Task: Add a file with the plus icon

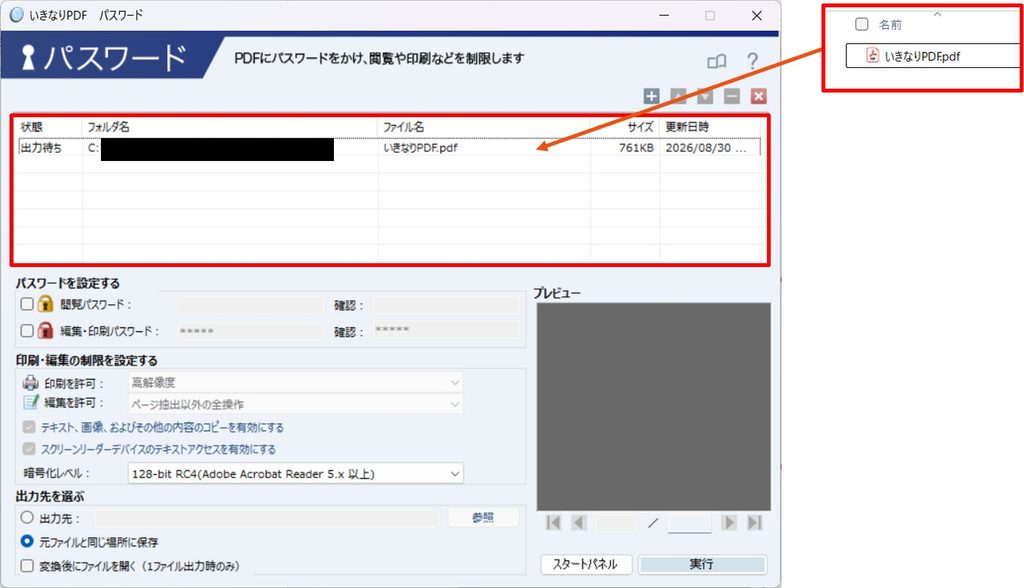Action: point(651,96)
